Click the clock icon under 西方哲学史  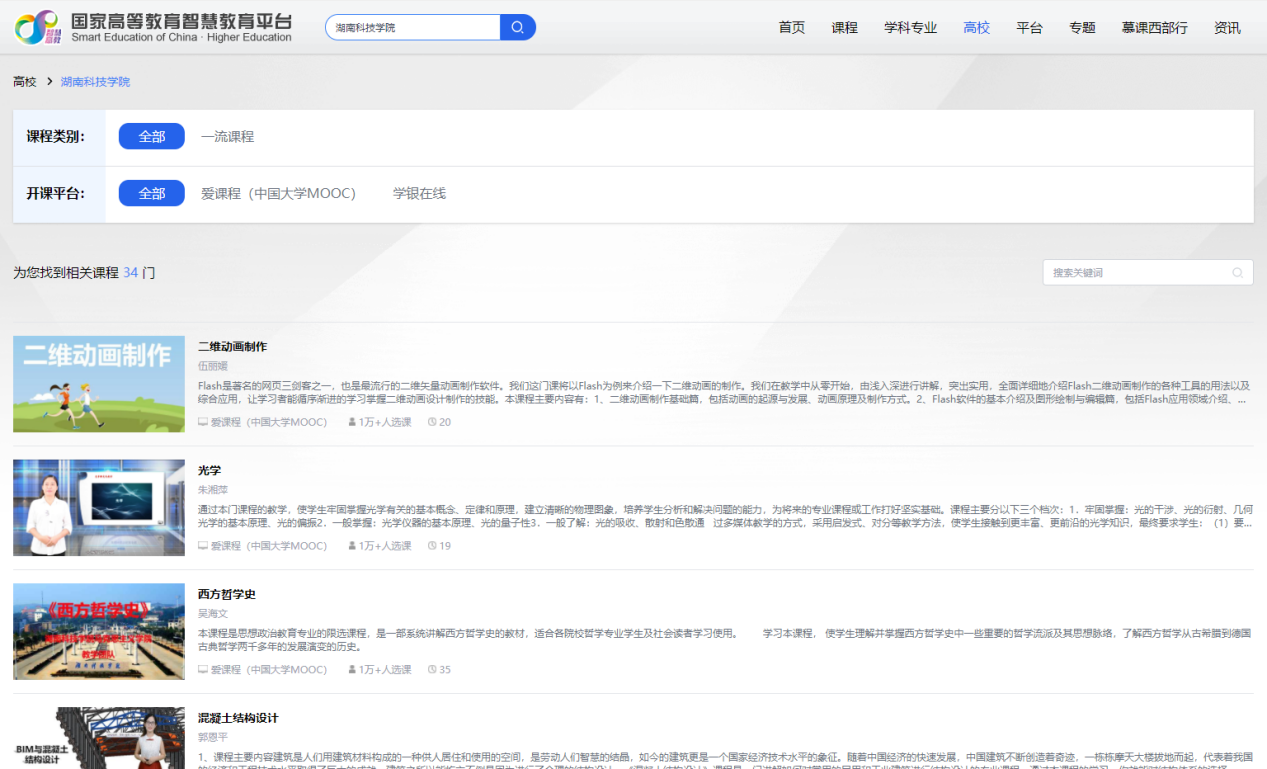(x=432, y=670)
